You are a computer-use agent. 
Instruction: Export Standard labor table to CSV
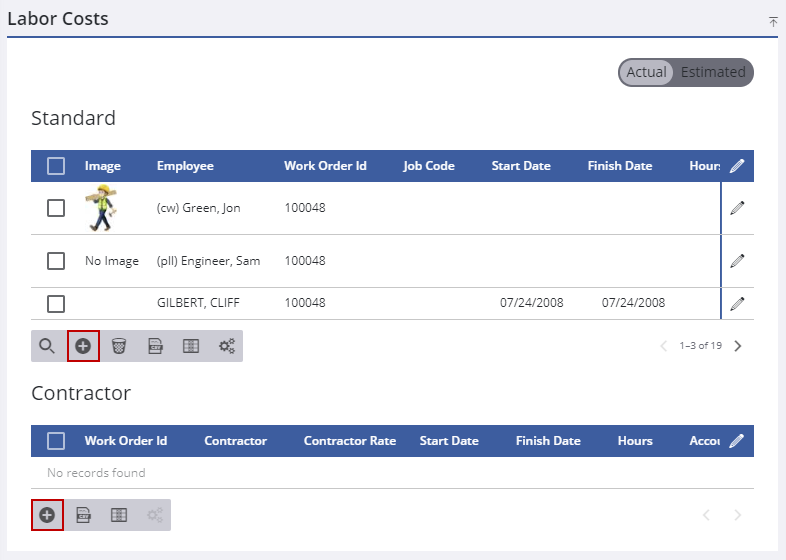(155, 346)
